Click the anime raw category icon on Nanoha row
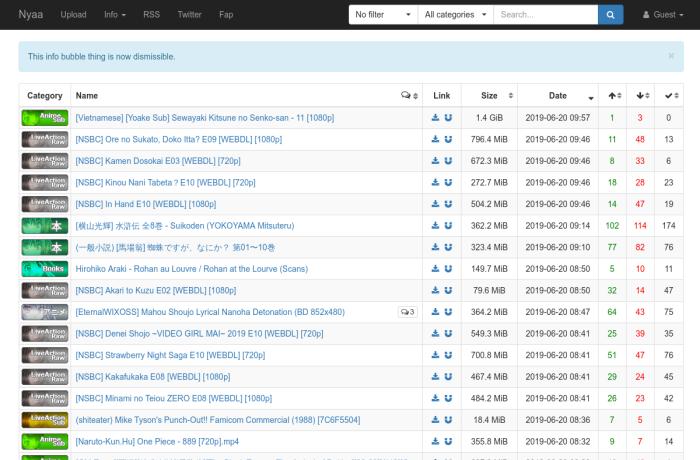This screenshot has height=460, width=700. pos(45,312)
